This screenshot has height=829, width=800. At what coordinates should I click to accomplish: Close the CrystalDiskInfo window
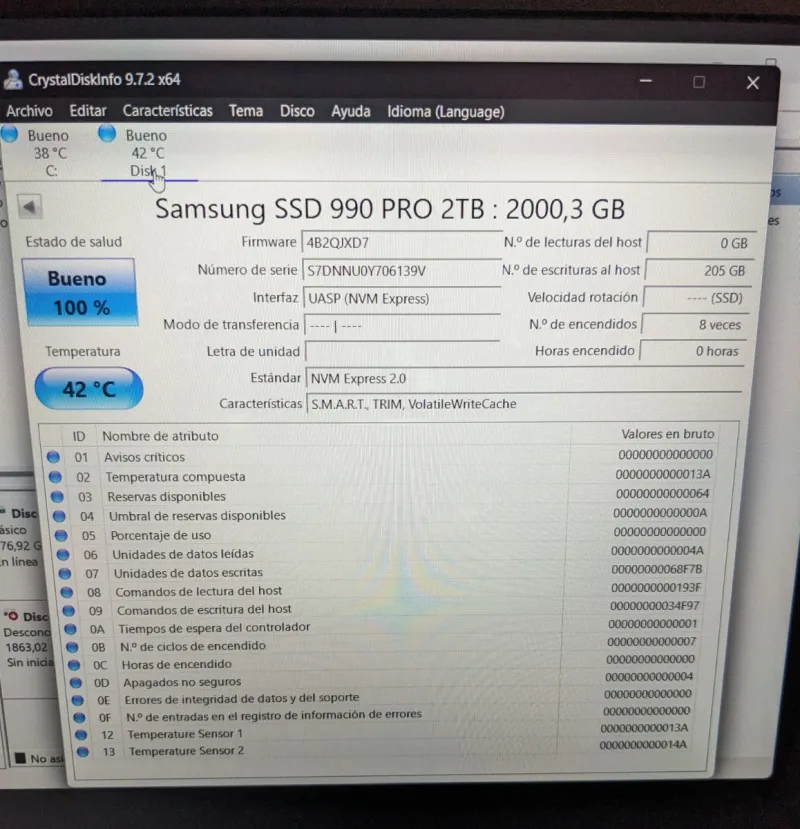coord(753,82)
